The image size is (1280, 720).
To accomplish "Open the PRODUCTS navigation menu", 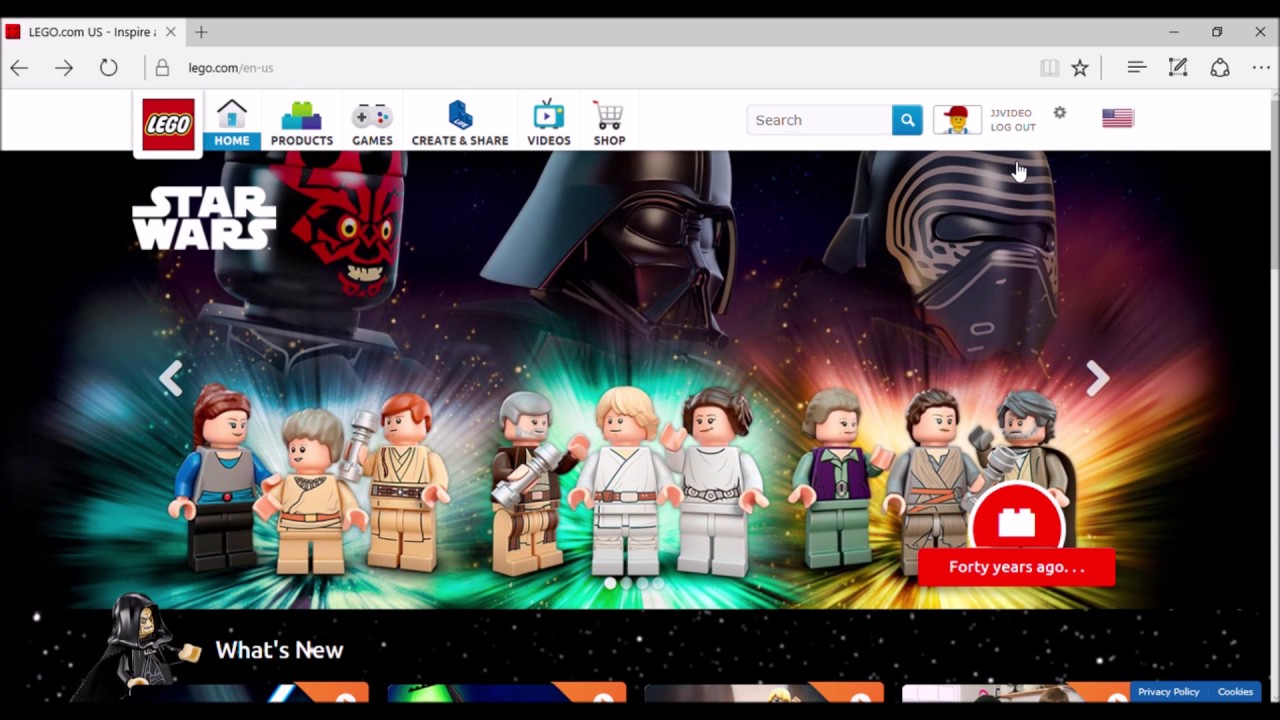I will pyautogui.click(x=301, y=123).
